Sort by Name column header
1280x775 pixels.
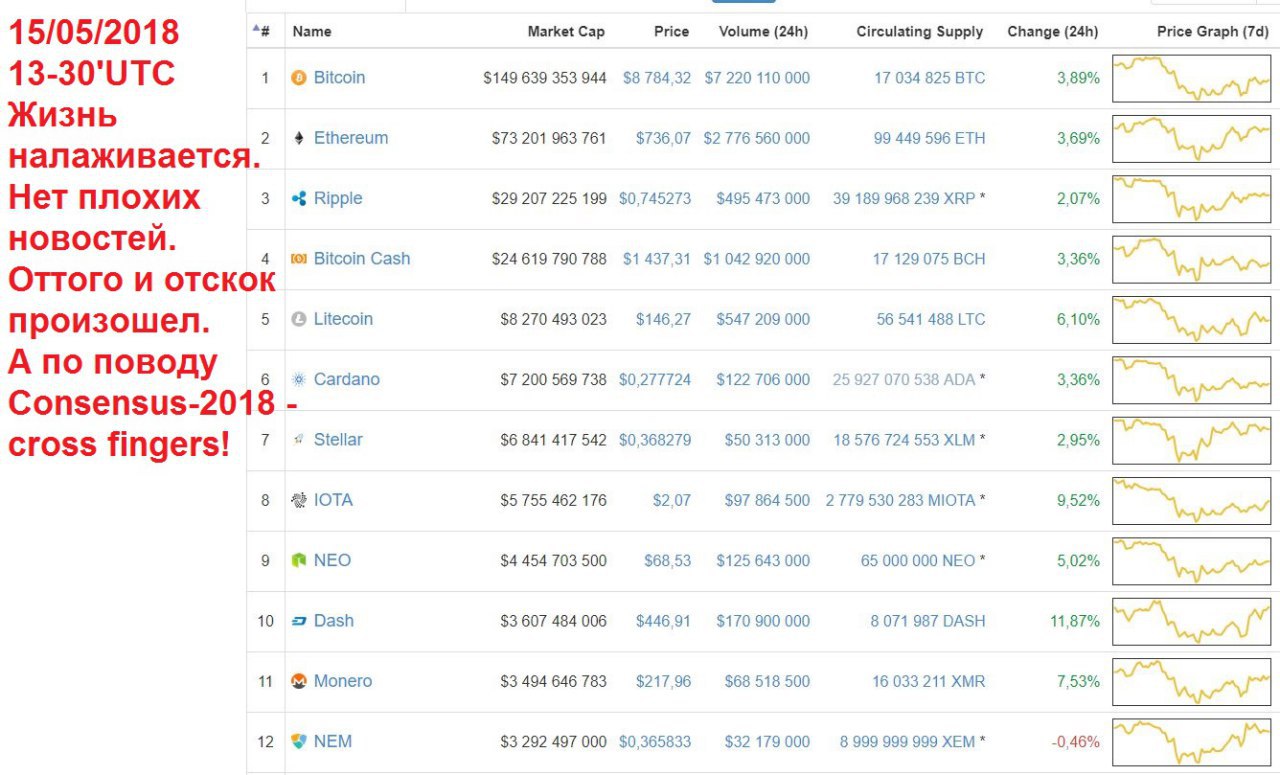click(x=312, y=31)
